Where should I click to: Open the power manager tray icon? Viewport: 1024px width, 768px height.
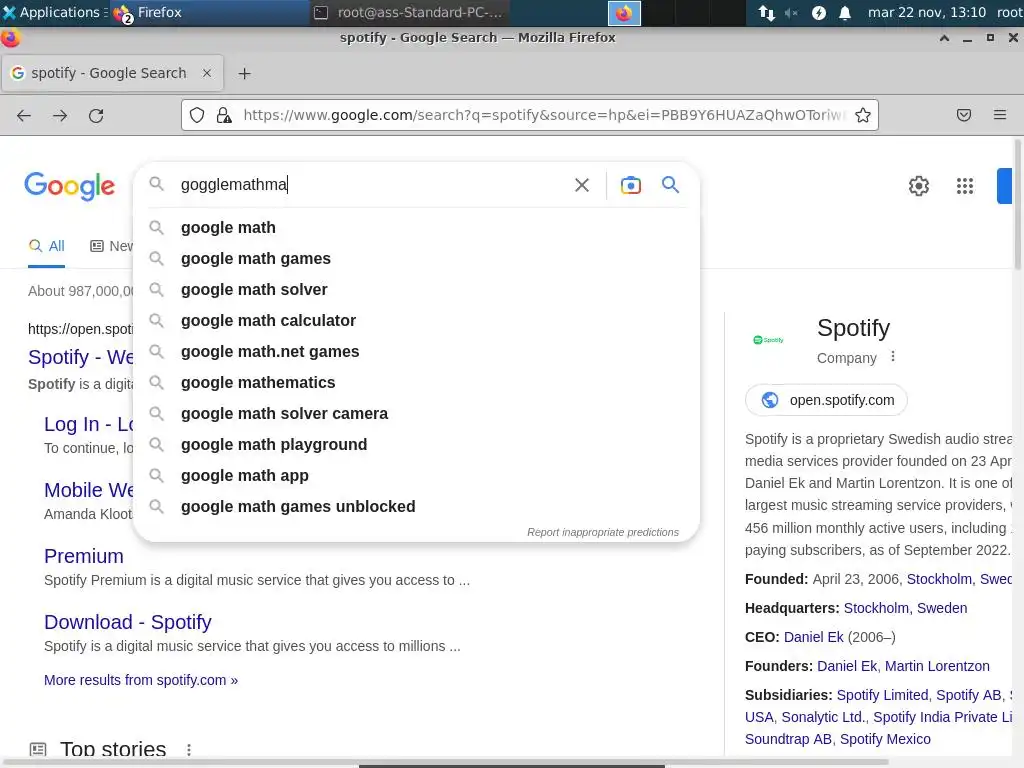[818, 13]
